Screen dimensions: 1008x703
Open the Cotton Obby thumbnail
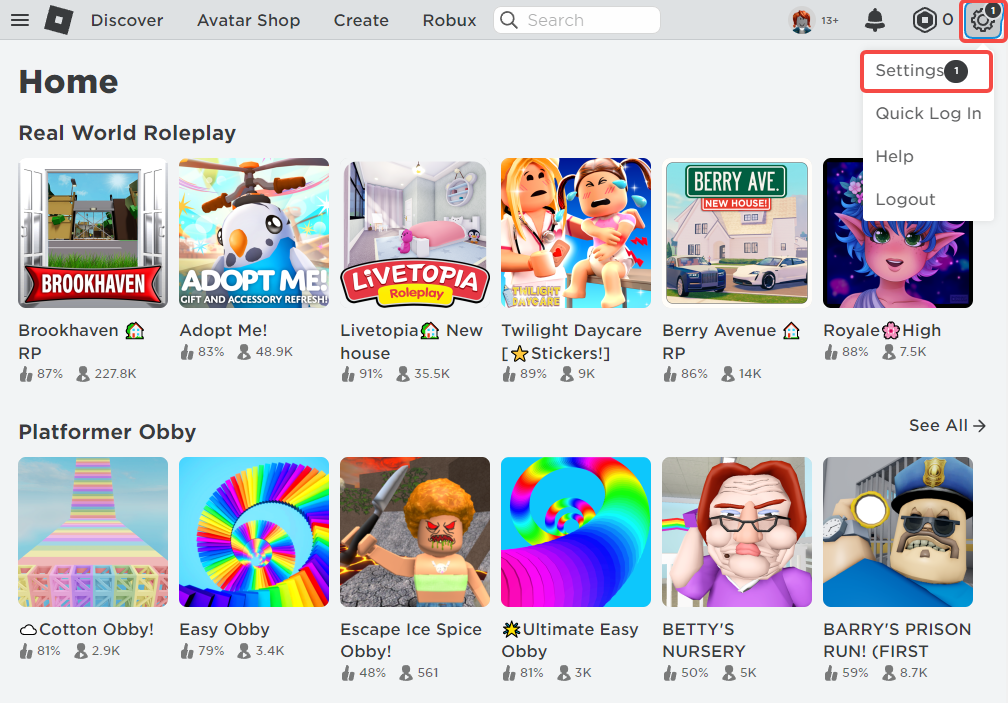point(93,531)
